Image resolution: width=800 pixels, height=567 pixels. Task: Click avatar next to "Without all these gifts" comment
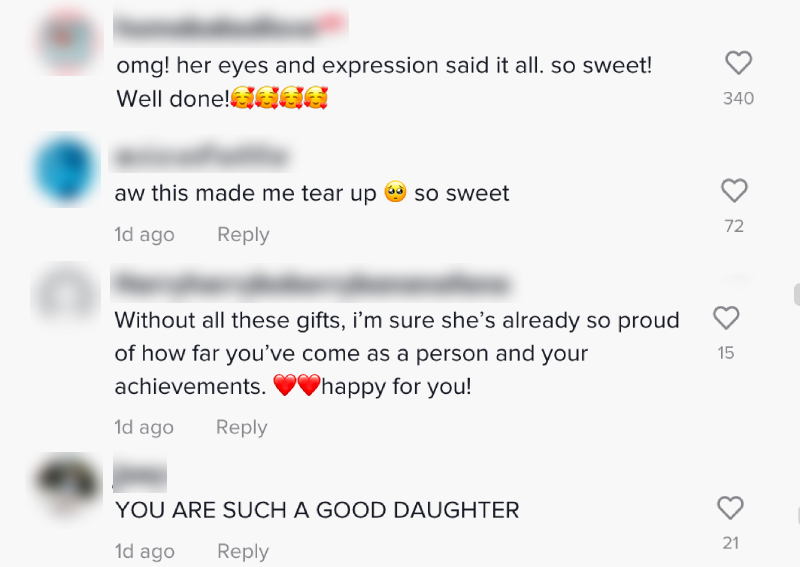tap(66, 297)
